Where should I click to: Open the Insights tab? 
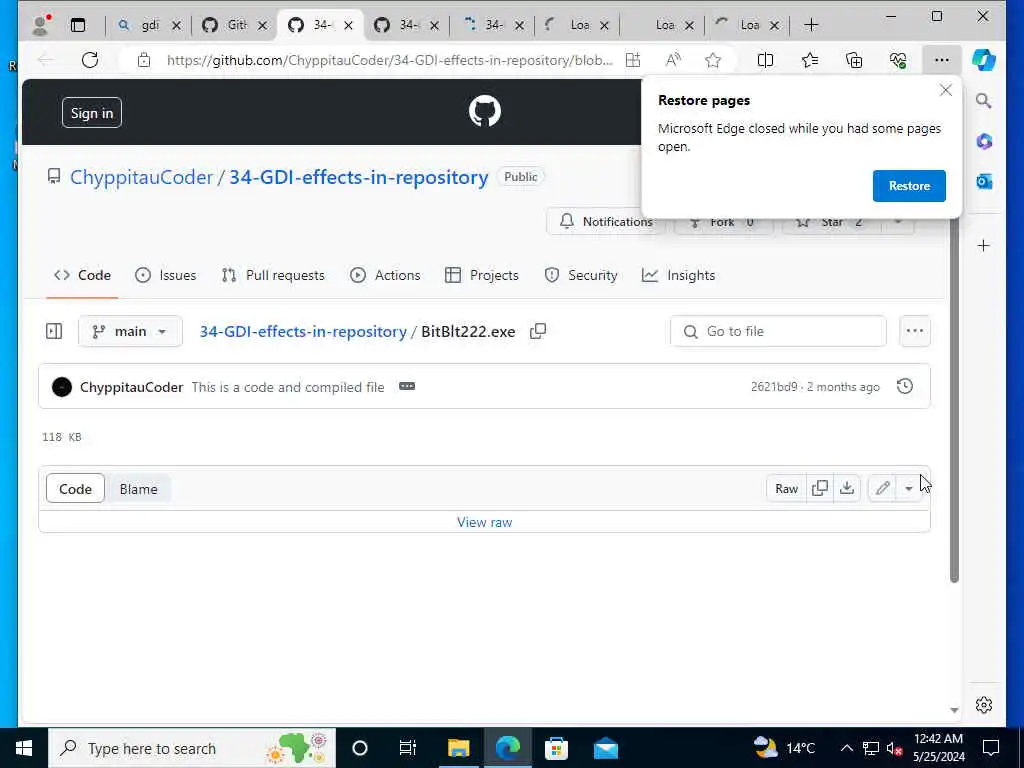[678, 275]
